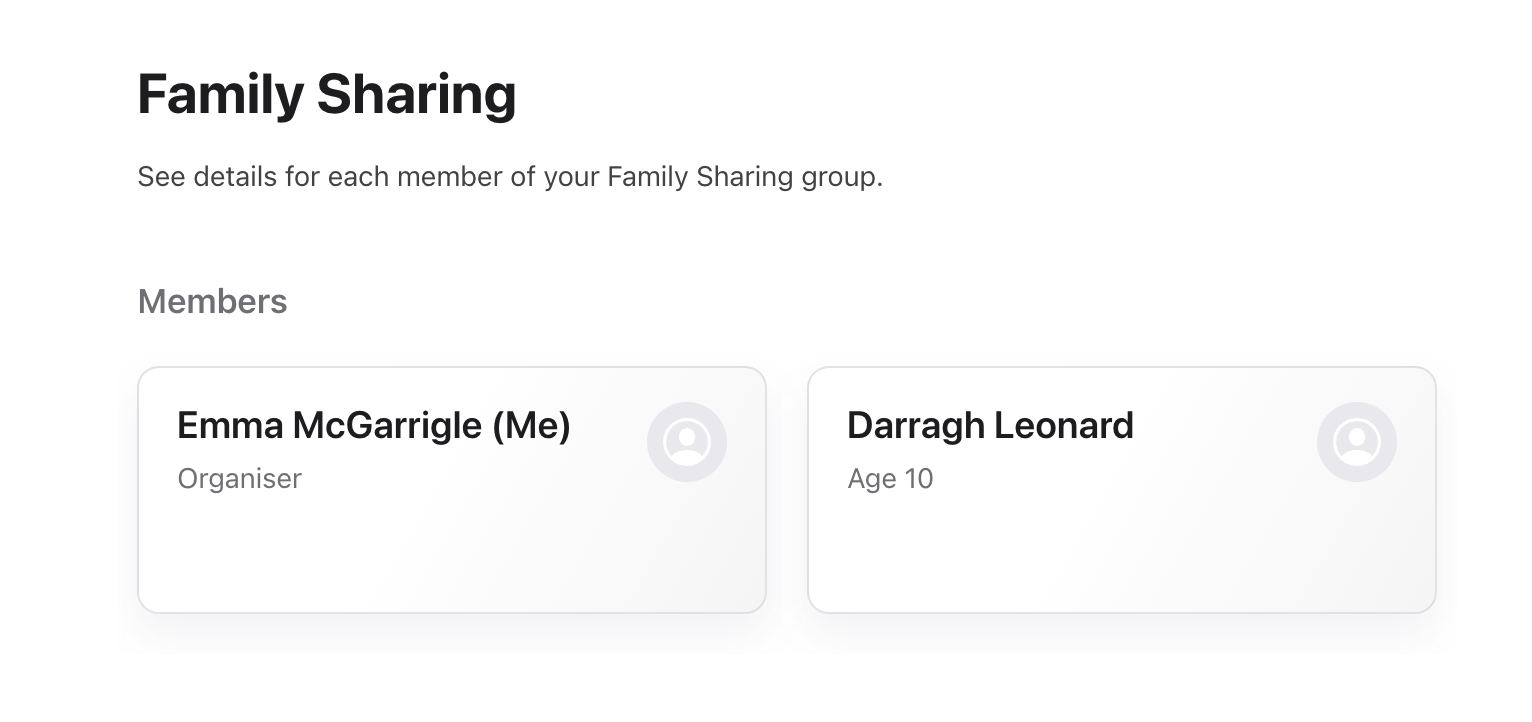Click the word Family in the page title
1532x722 pixels.
click(220, 94)
